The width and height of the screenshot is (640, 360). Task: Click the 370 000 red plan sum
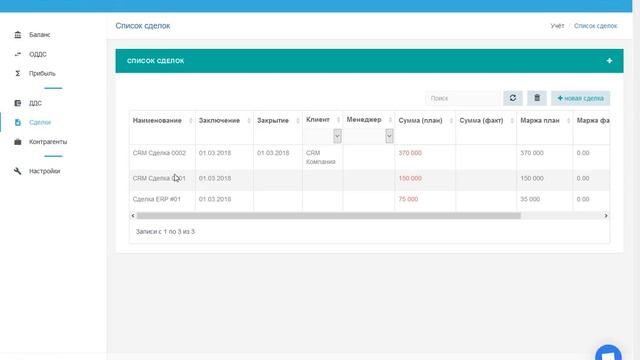410,153
